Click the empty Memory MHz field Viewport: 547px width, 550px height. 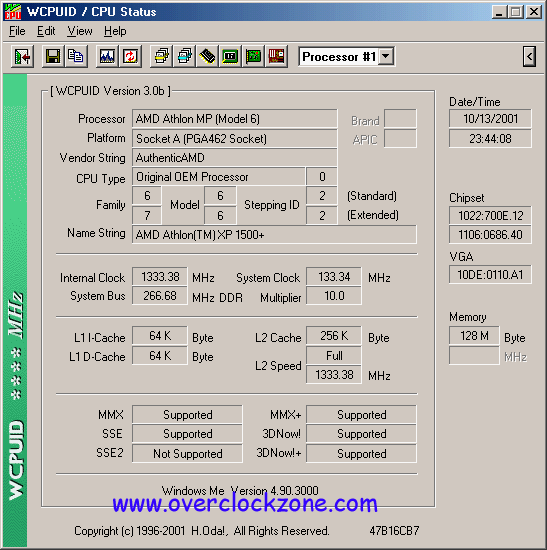(x=474, y=356)
